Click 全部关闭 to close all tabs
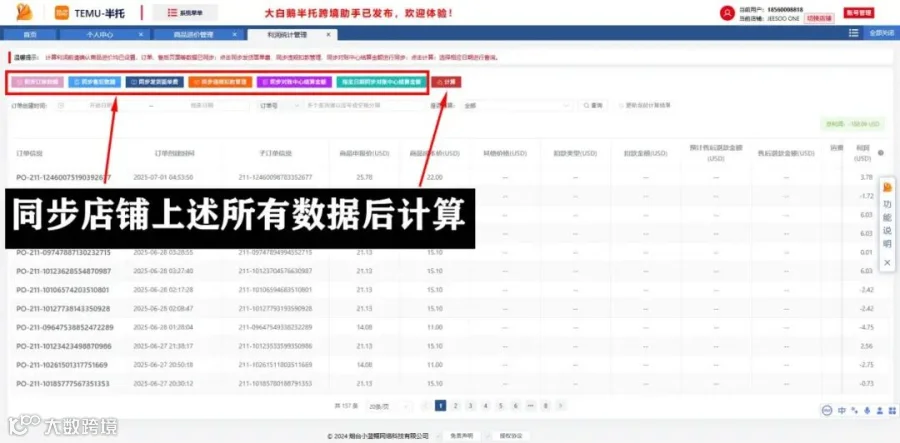This screenshot has width=900, height=443. 882,33
